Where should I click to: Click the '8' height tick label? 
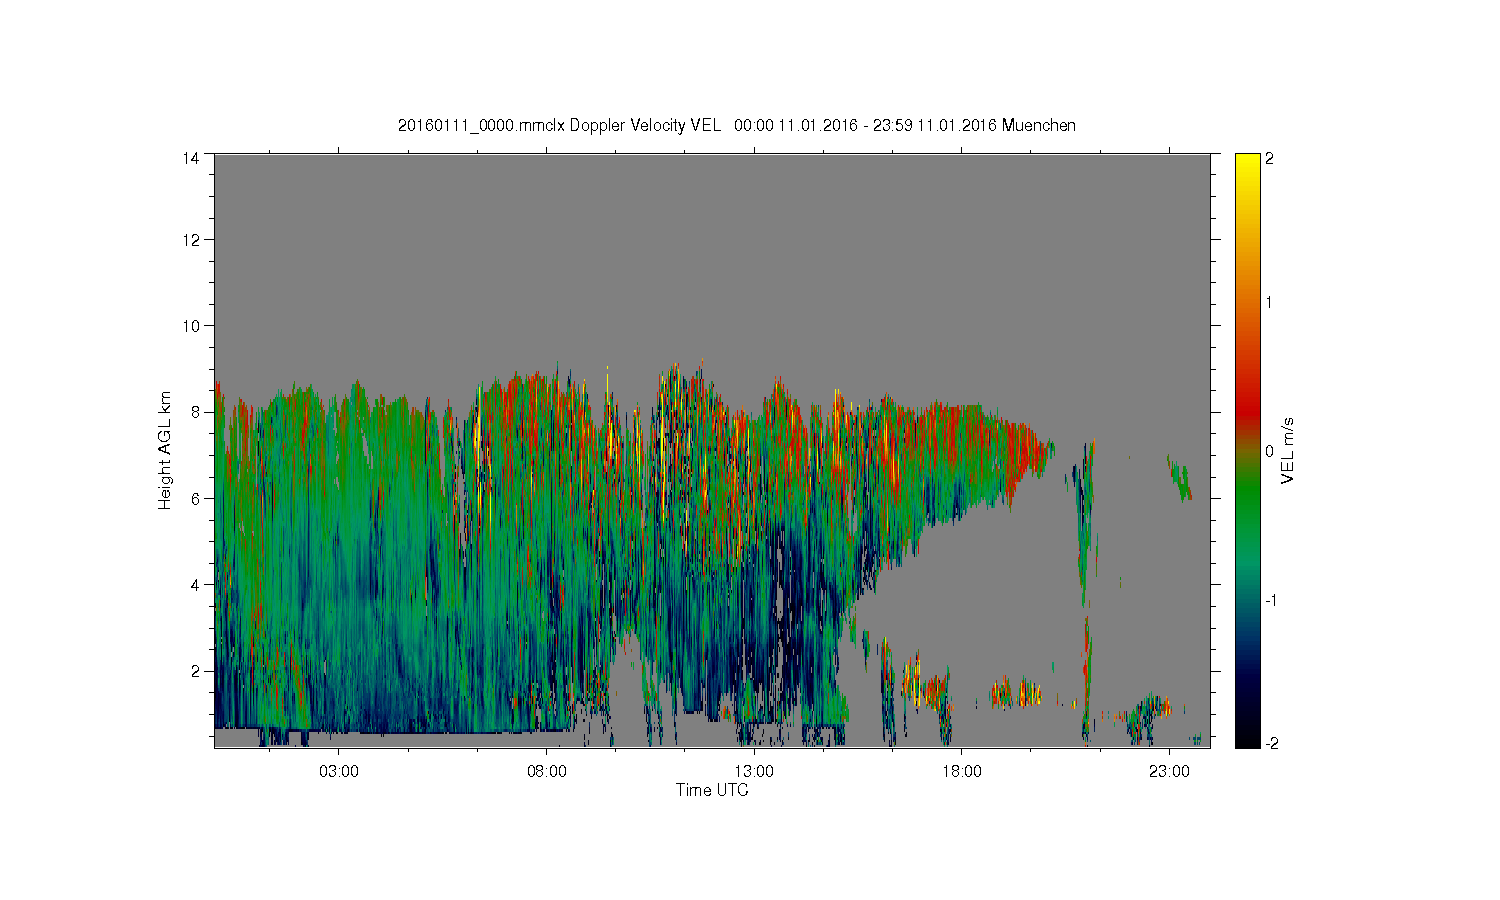pyautogui.click(x=194, y=412)
